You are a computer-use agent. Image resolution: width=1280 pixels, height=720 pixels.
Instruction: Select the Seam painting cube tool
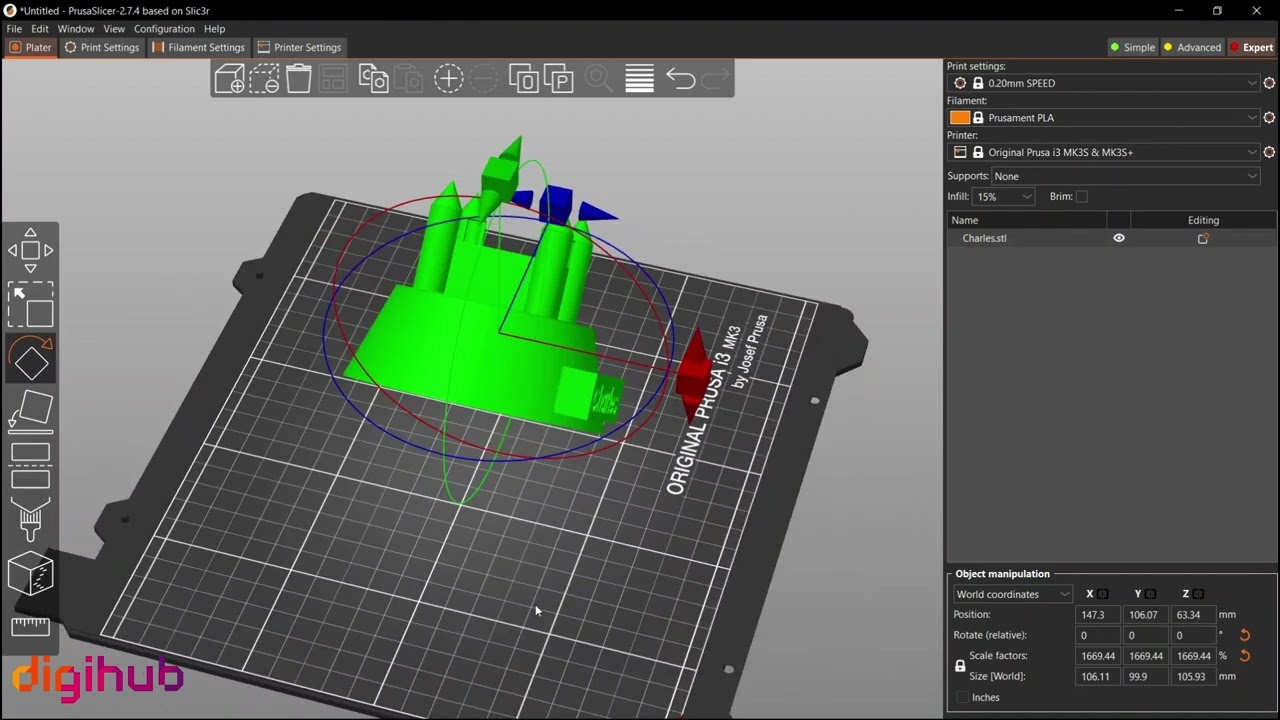(x=30, y=574)
